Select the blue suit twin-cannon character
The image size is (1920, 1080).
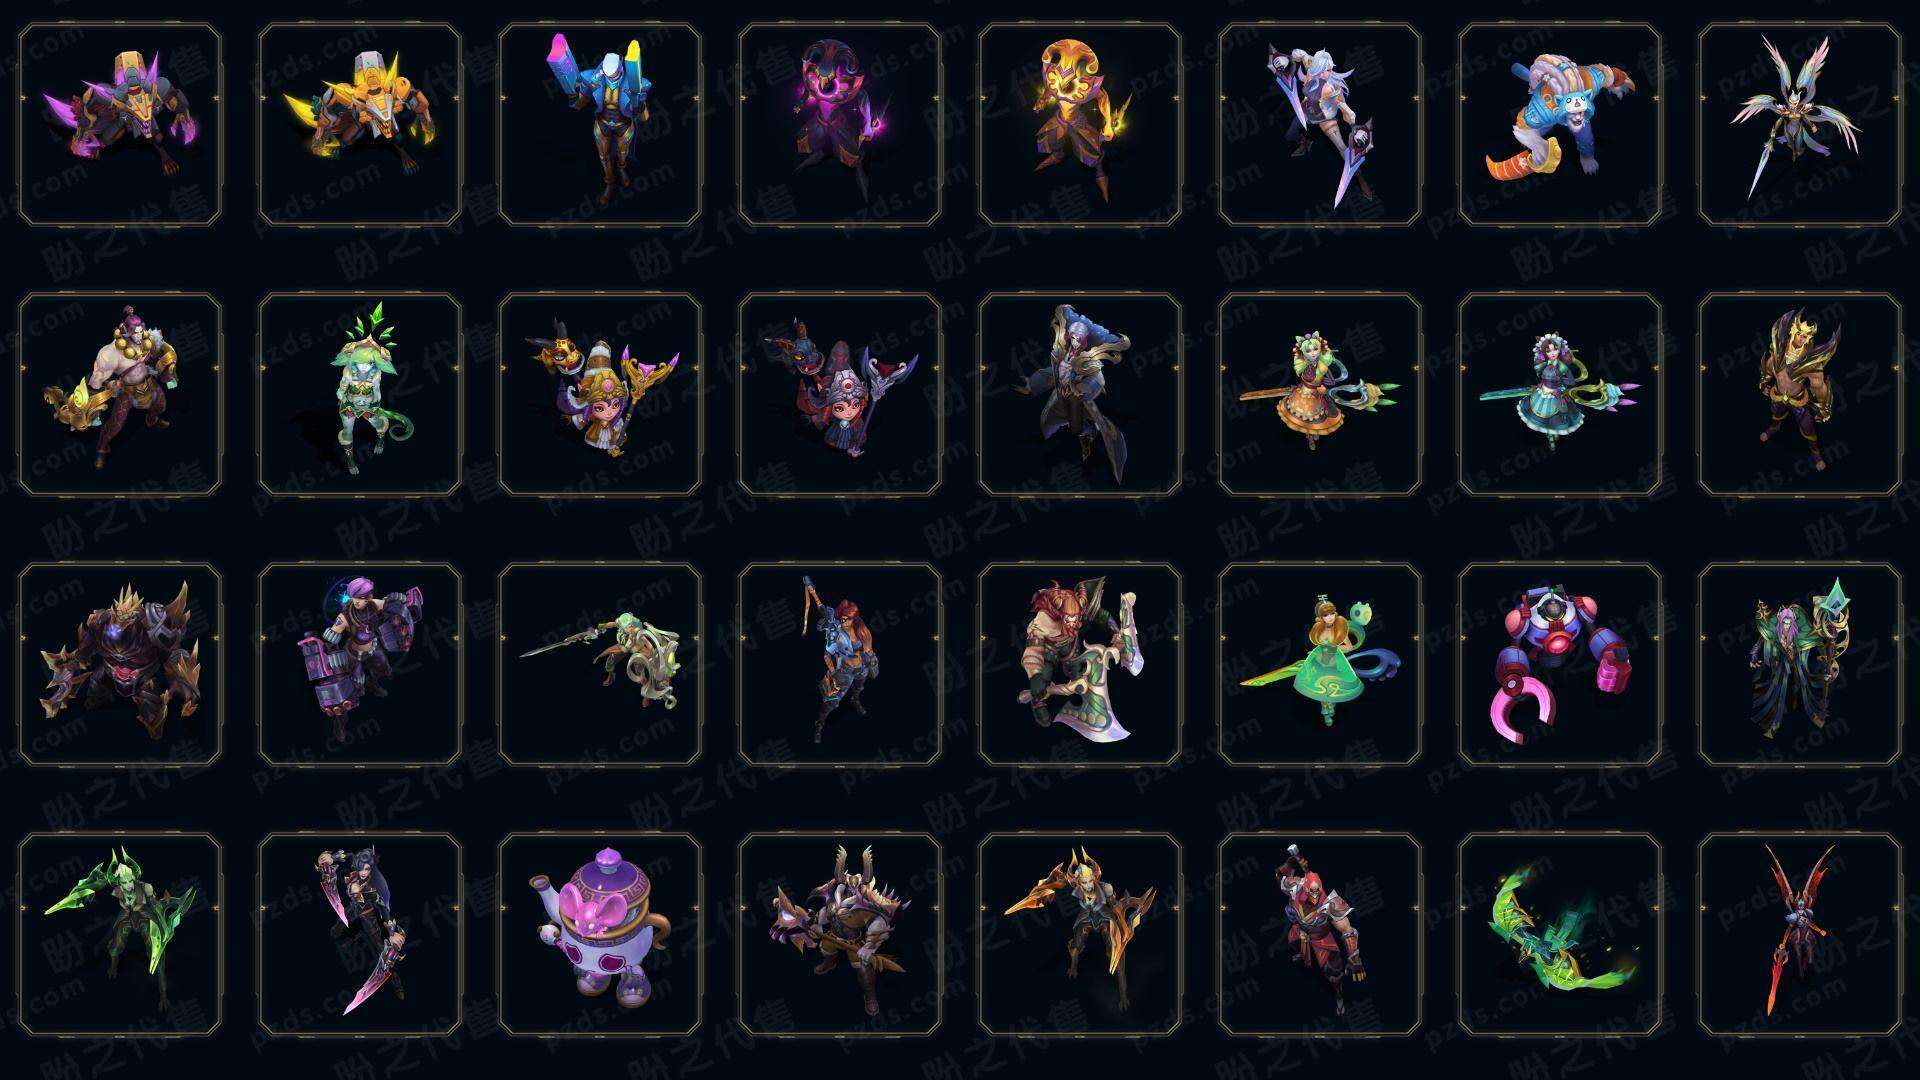(x=600, y=125)
